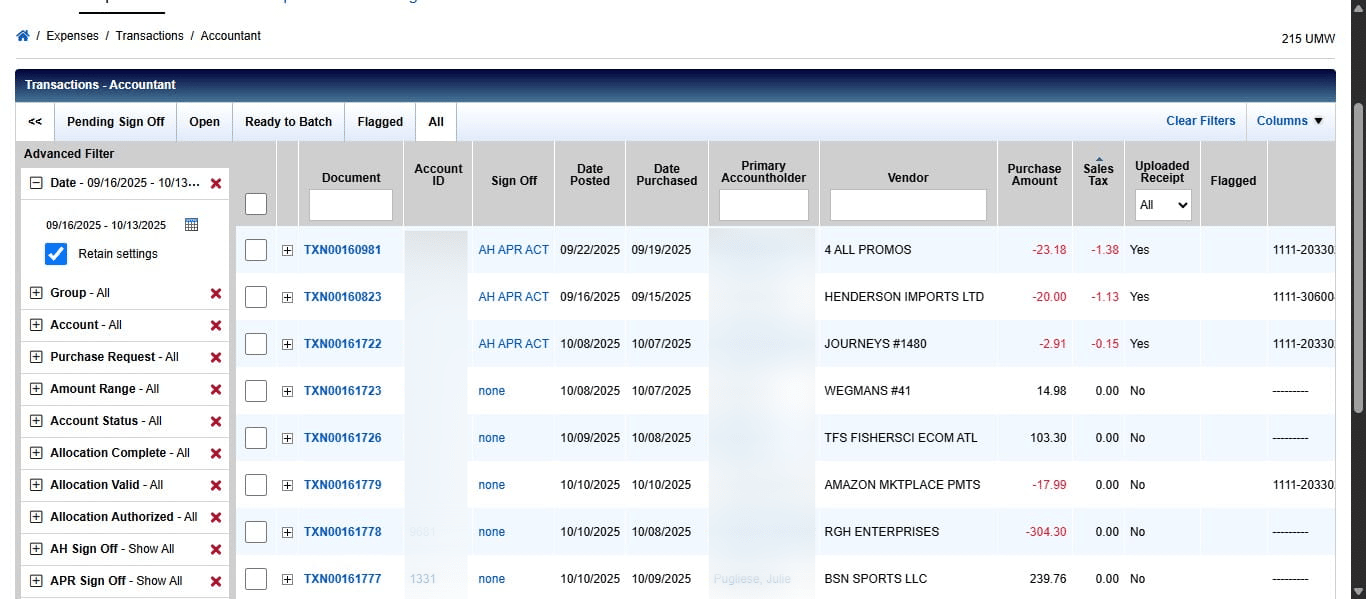Switch to the Flagged tab
The image size is (1366, 599).
379,121
